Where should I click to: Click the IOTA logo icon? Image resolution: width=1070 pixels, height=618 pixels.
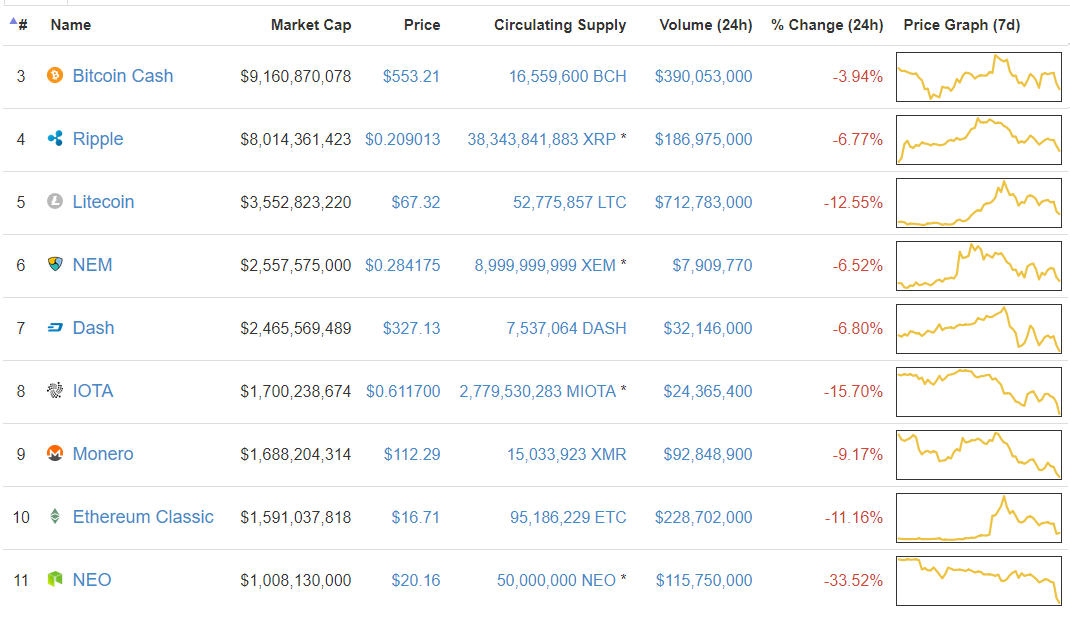coord(55,391)
